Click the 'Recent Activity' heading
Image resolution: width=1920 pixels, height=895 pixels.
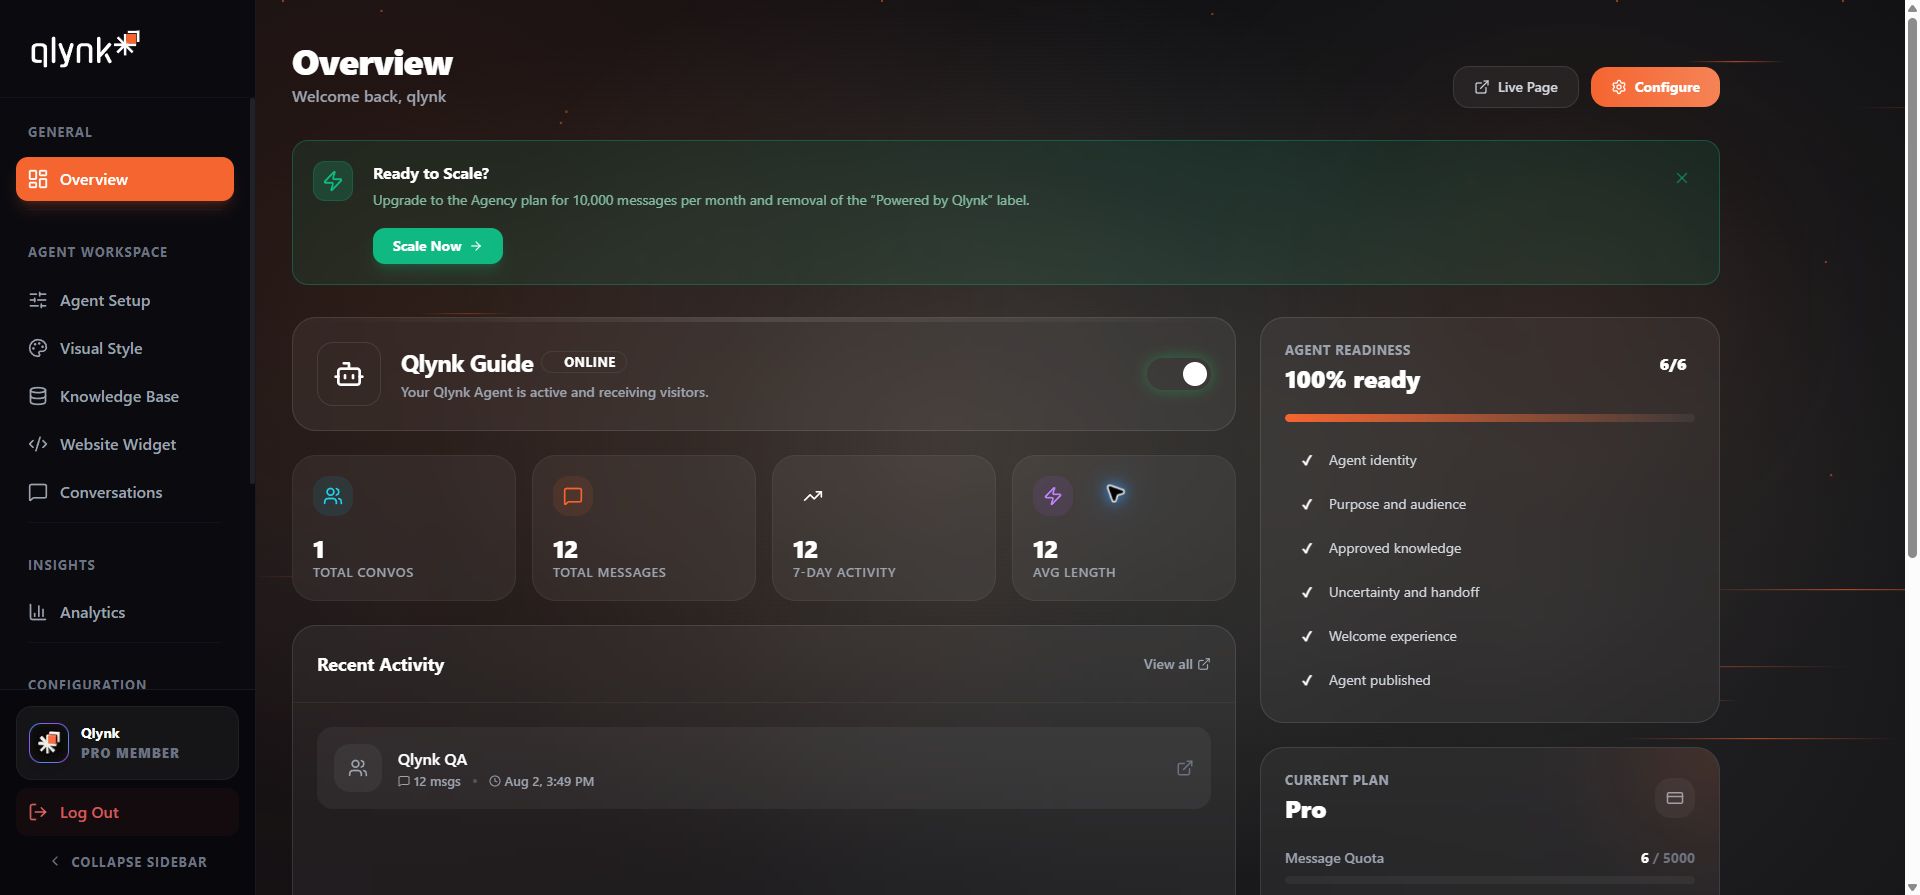(x=380, y=665)
